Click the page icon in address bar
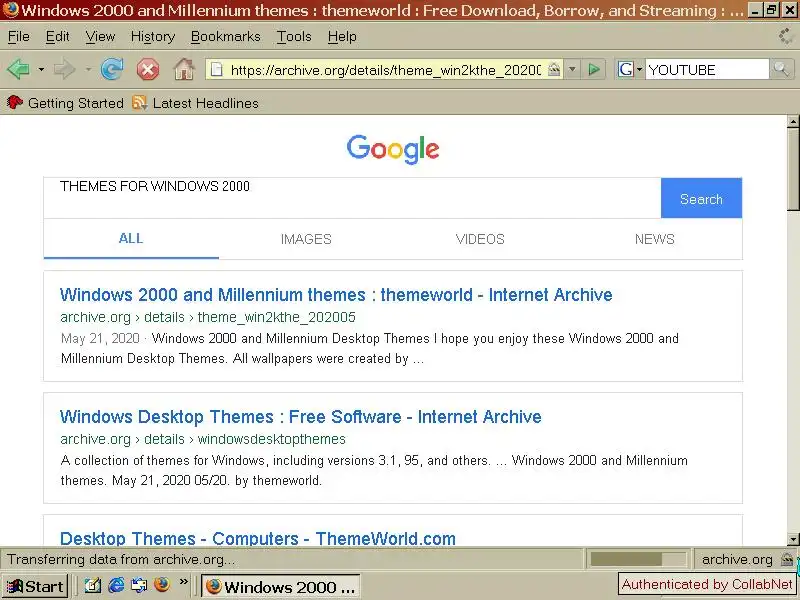This screenshot has height=600, width=800. point(217,69)
